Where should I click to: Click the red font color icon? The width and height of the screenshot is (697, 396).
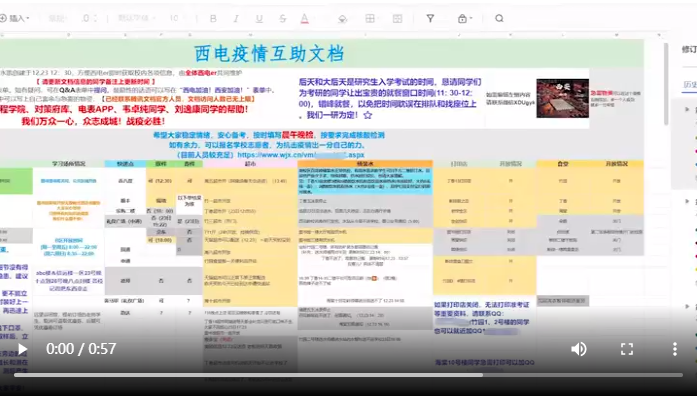pos(304,19)
